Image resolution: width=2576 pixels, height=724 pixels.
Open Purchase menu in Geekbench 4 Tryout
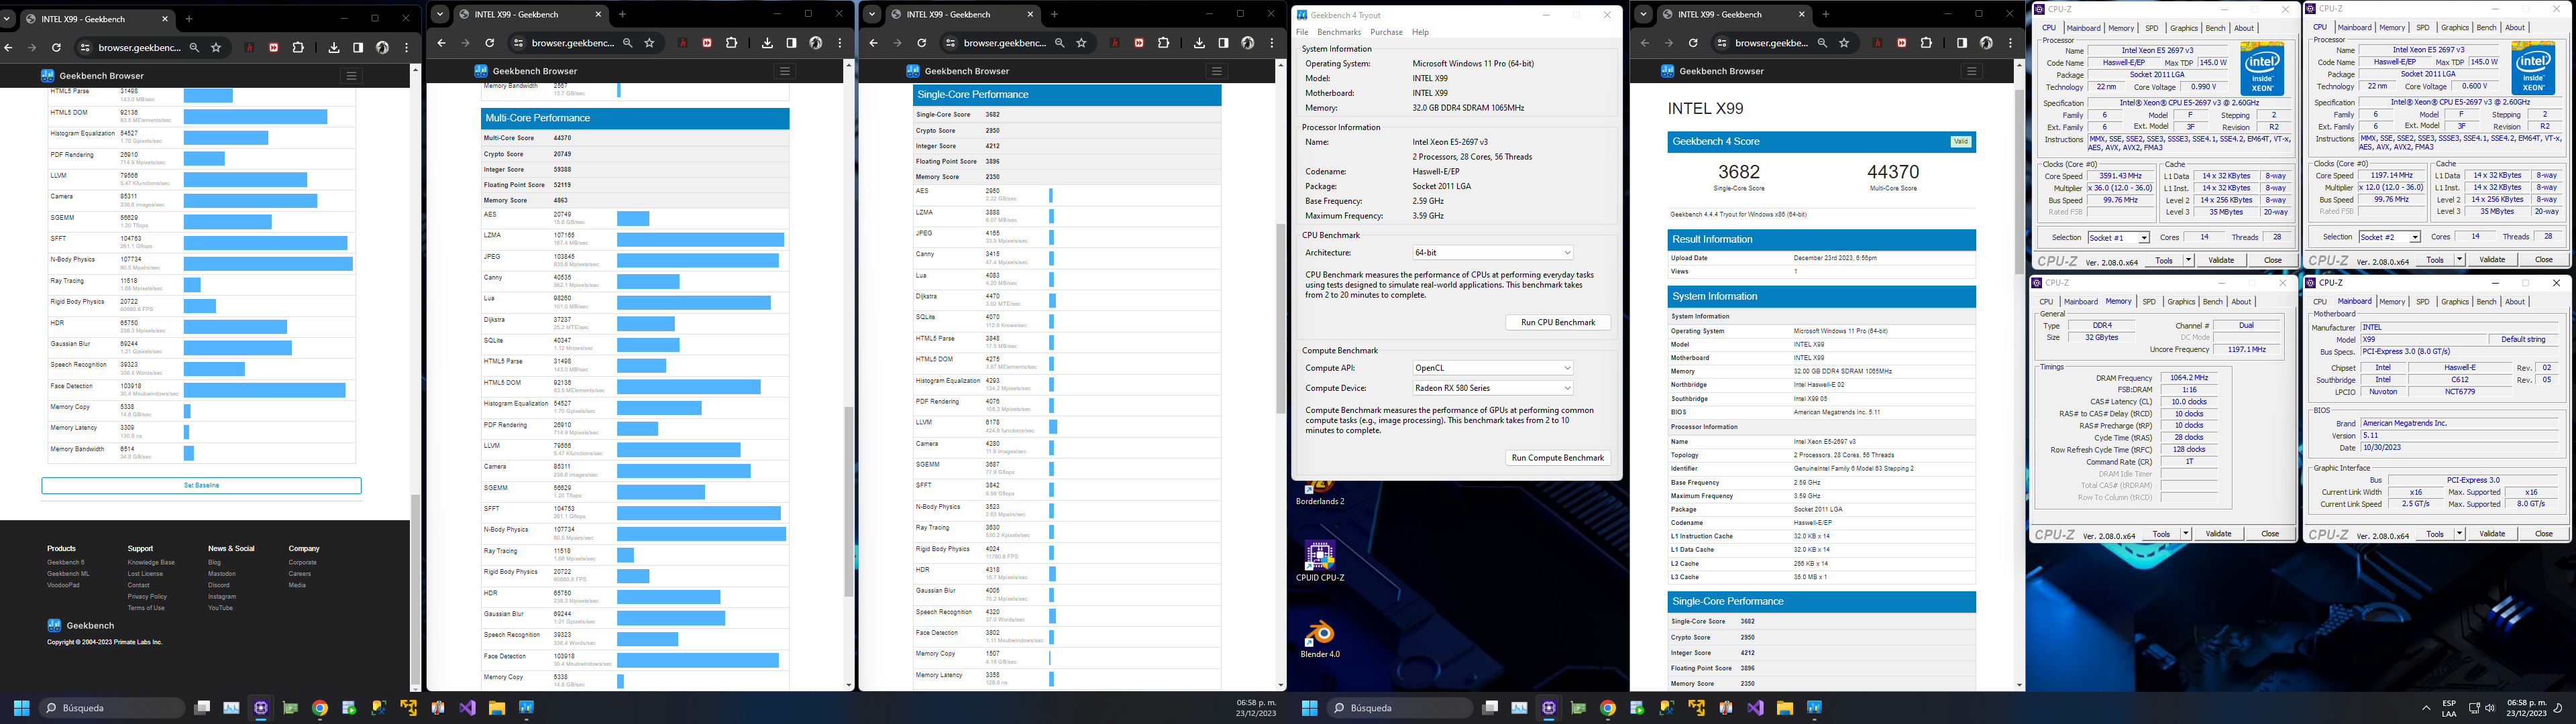[x=1386, y=32]
